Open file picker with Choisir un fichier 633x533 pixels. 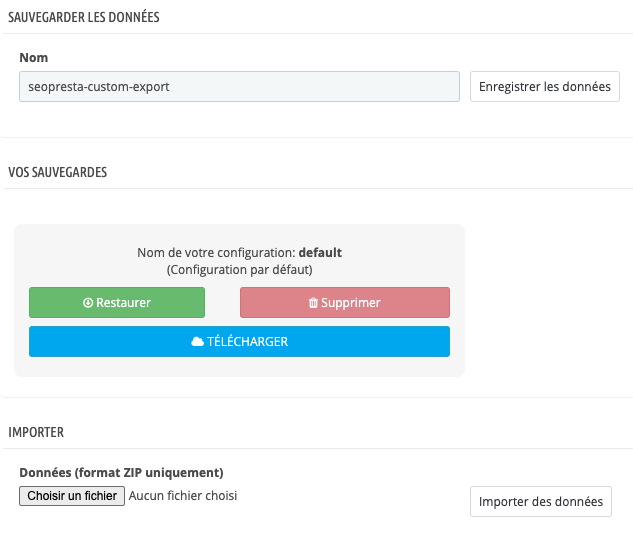click(72, 496)
